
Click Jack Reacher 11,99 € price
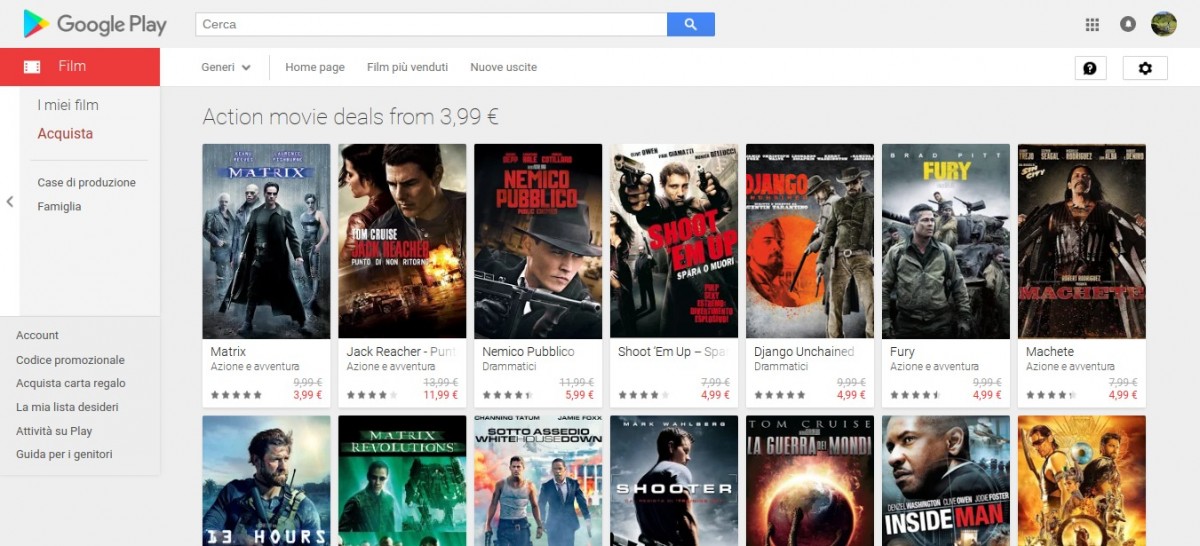[x=441, y=395]
